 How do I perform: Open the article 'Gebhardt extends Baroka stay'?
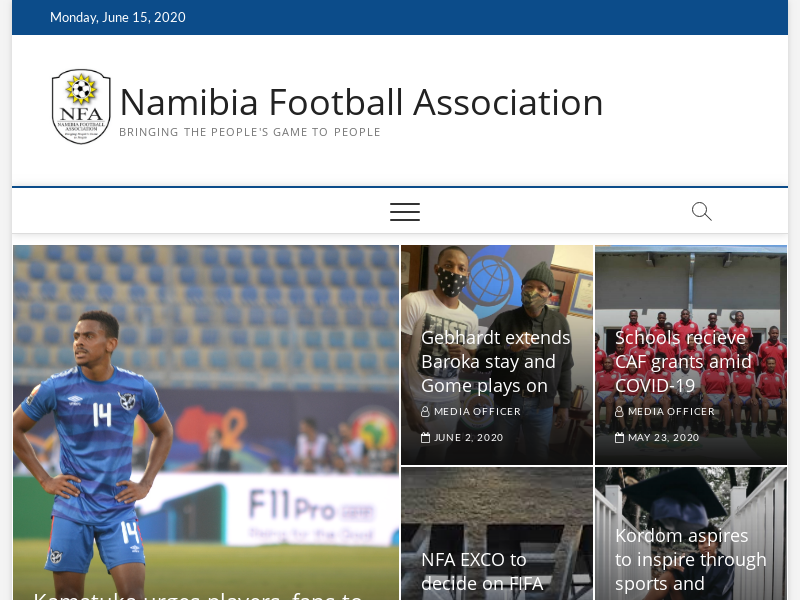(x=496, y=361)
